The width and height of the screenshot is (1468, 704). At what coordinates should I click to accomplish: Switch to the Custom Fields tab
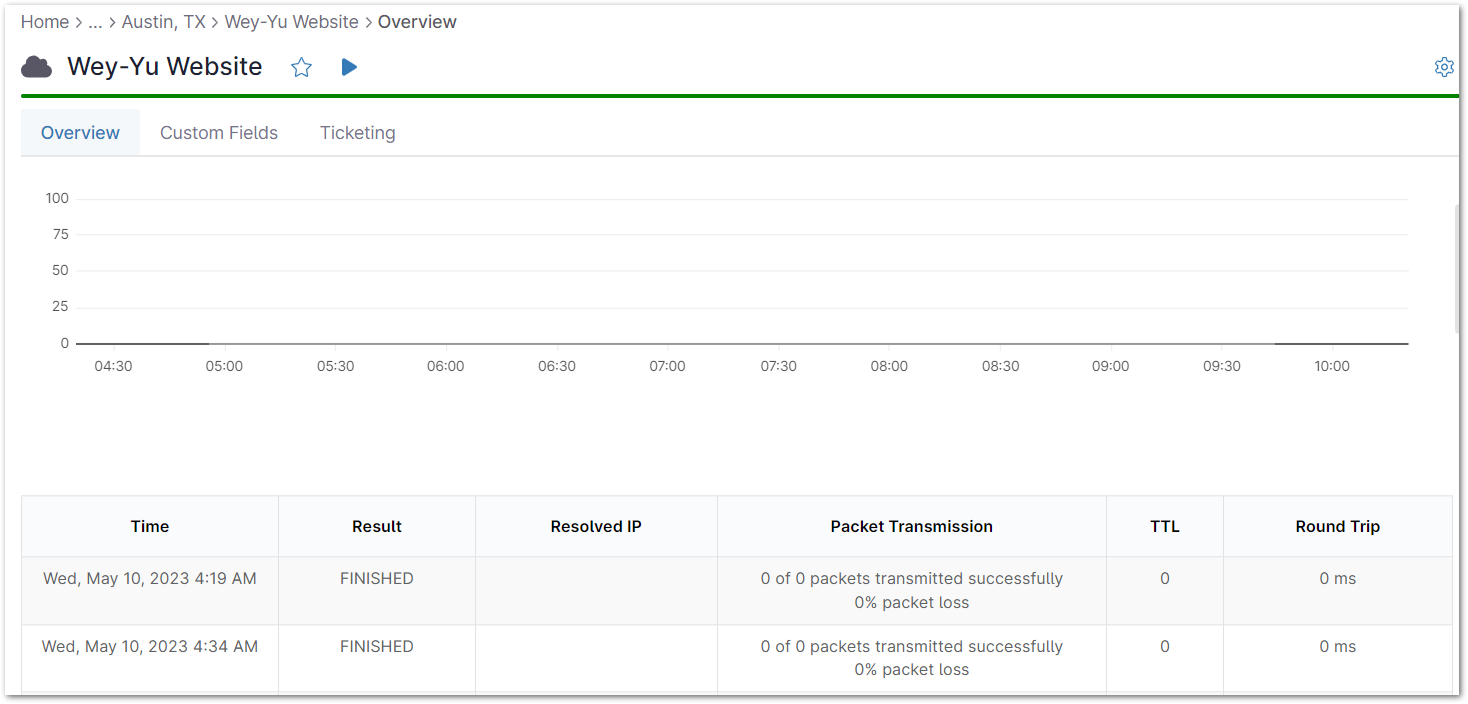tap(218, 132)
